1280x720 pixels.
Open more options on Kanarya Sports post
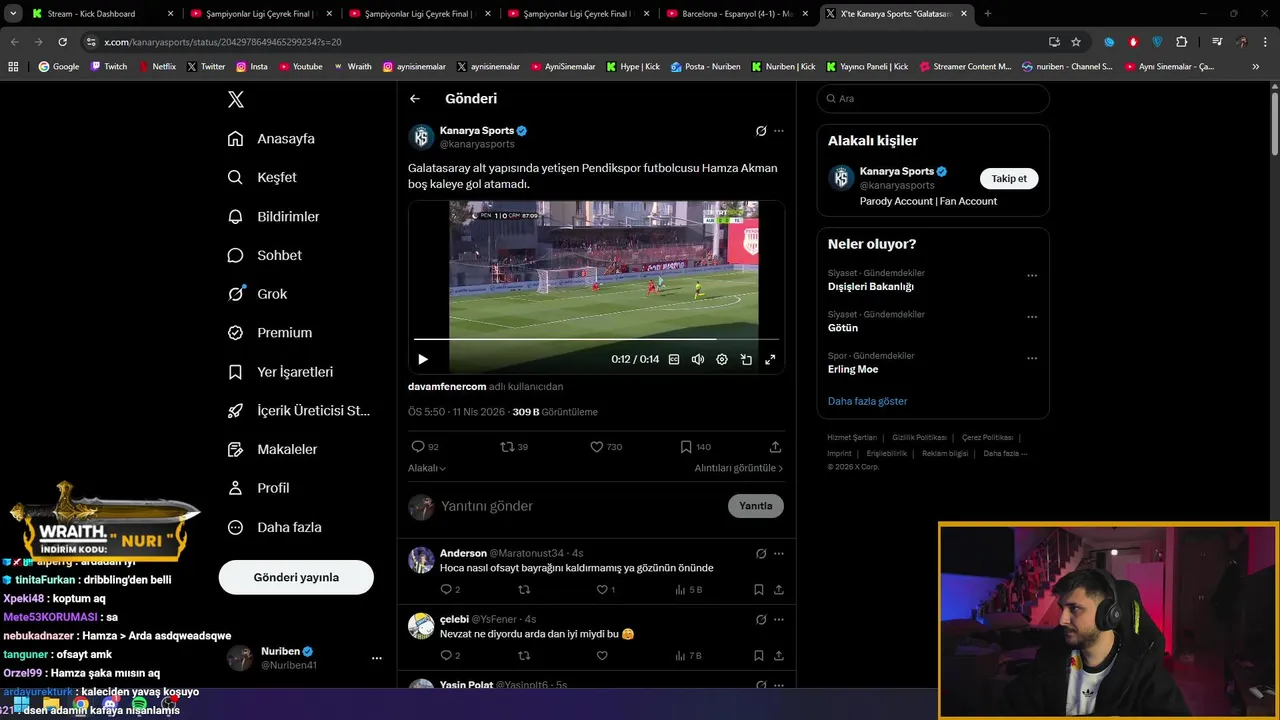[779, 131]
